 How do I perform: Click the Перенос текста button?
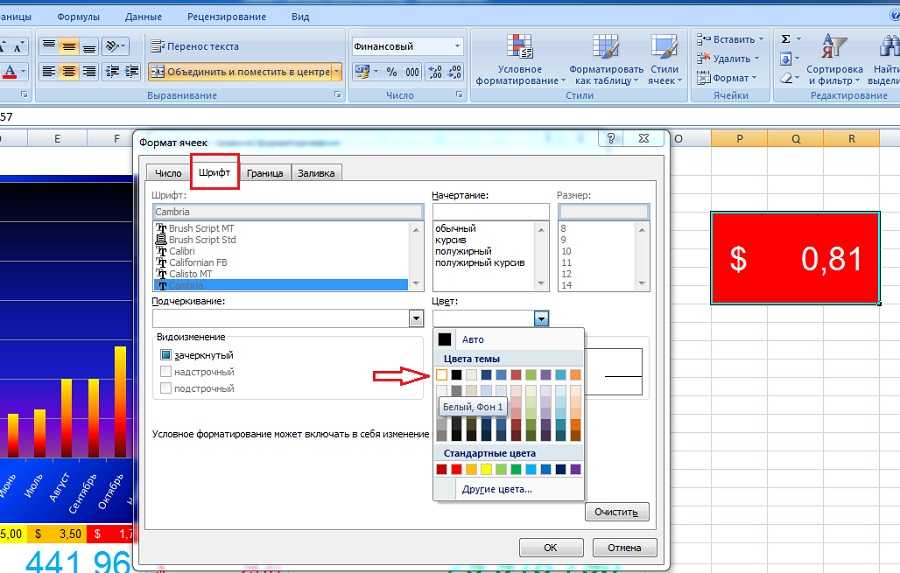coord(195,46)
